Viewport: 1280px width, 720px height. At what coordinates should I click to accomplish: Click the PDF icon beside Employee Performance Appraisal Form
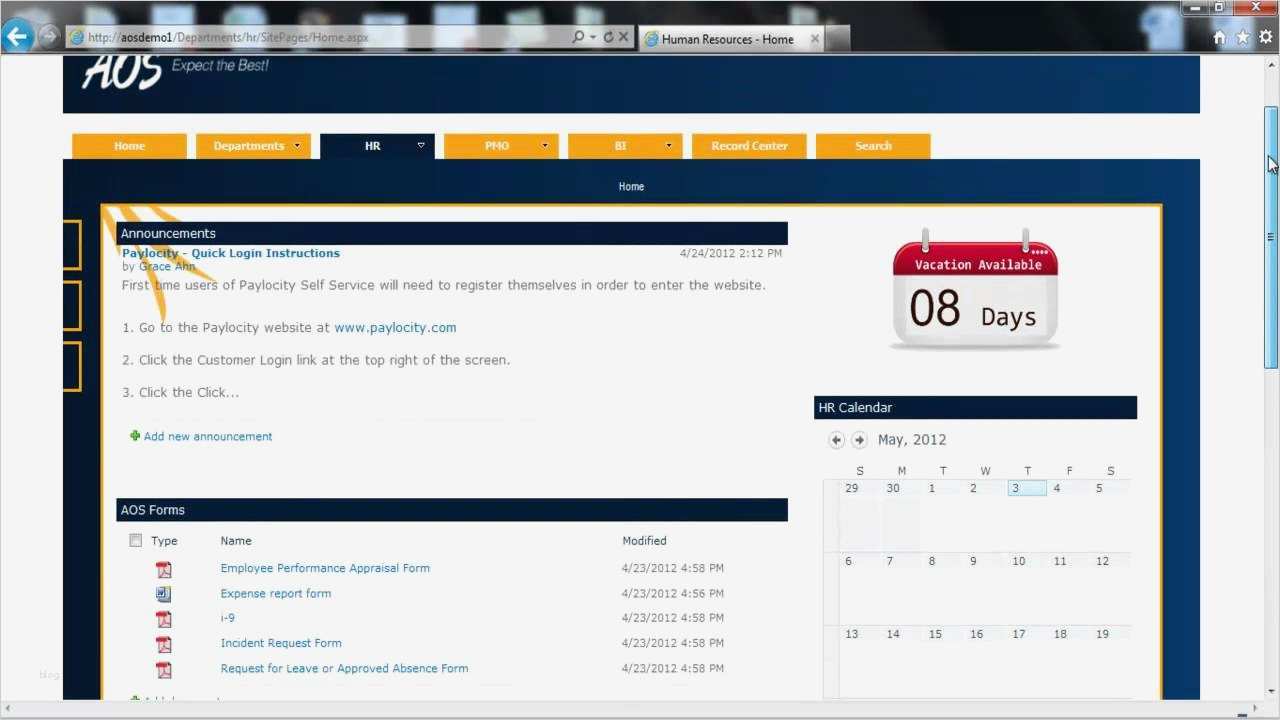tap(163, 568)
